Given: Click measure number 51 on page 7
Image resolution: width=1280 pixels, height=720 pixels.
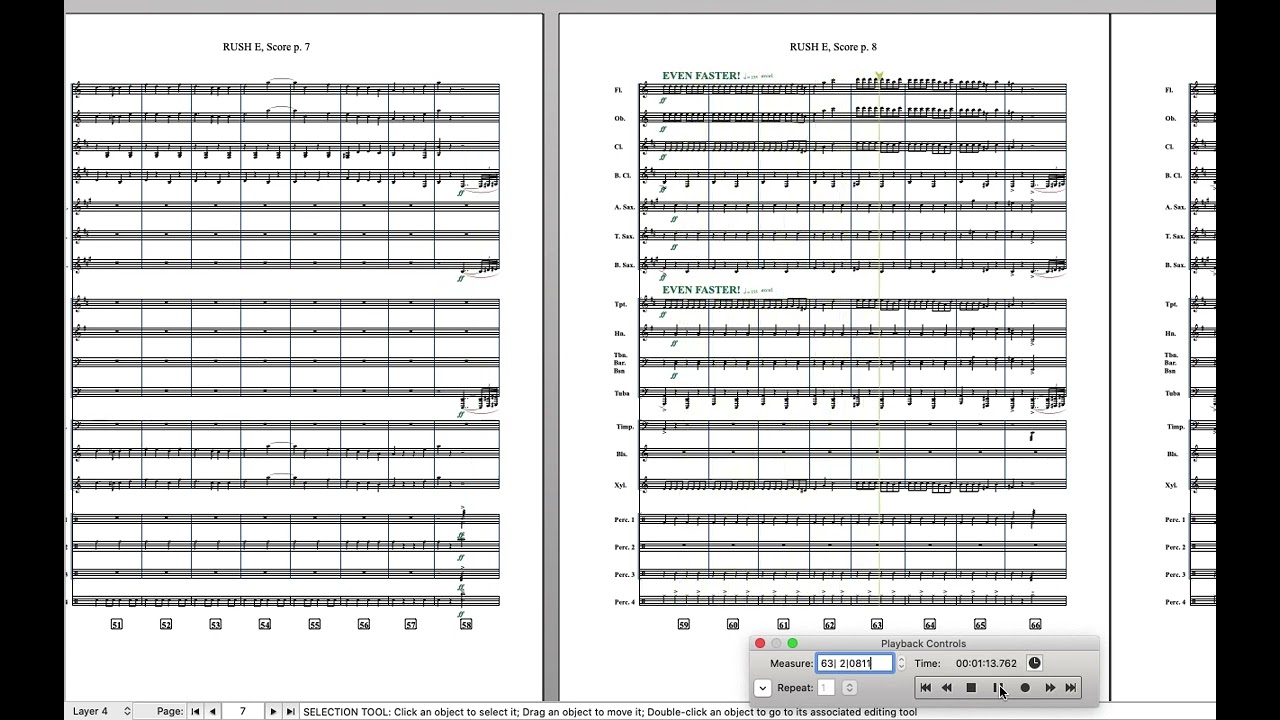Looking at the screenshot, I should click(117, 624).
